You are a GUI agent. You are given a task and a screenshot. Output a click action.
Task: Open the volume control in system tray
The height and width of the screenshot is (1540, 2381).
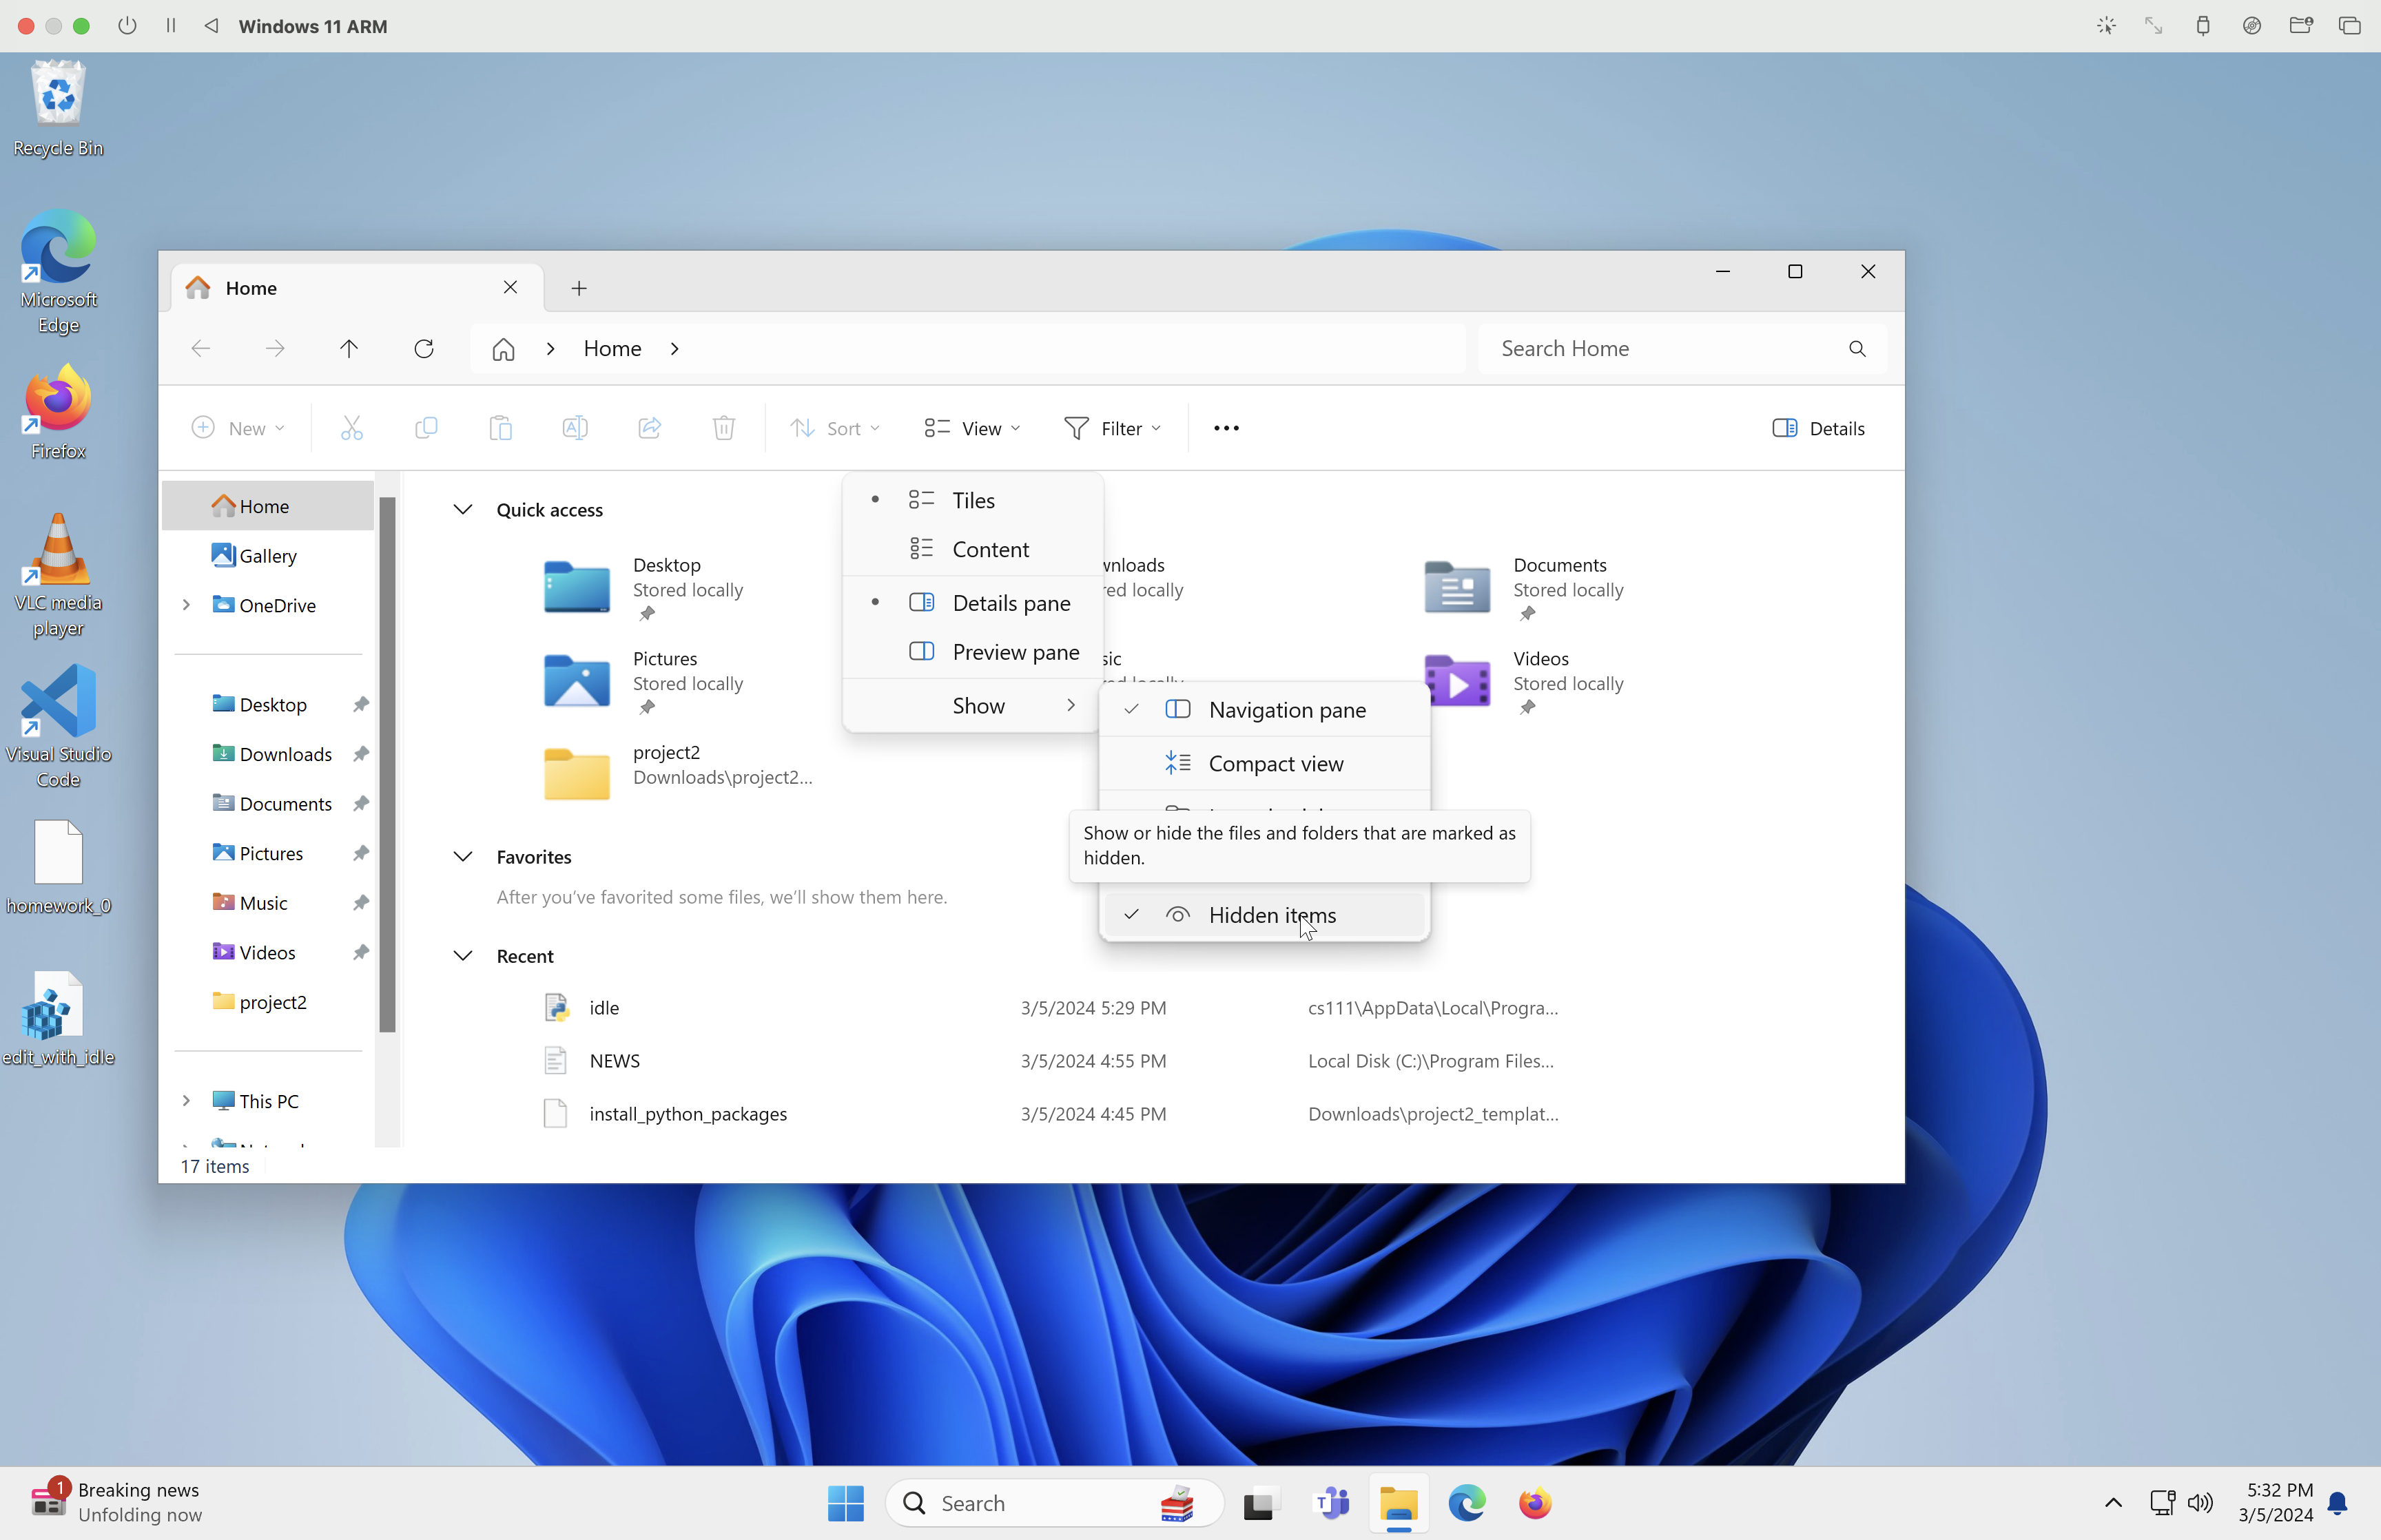click(x=2200, y=1503)
